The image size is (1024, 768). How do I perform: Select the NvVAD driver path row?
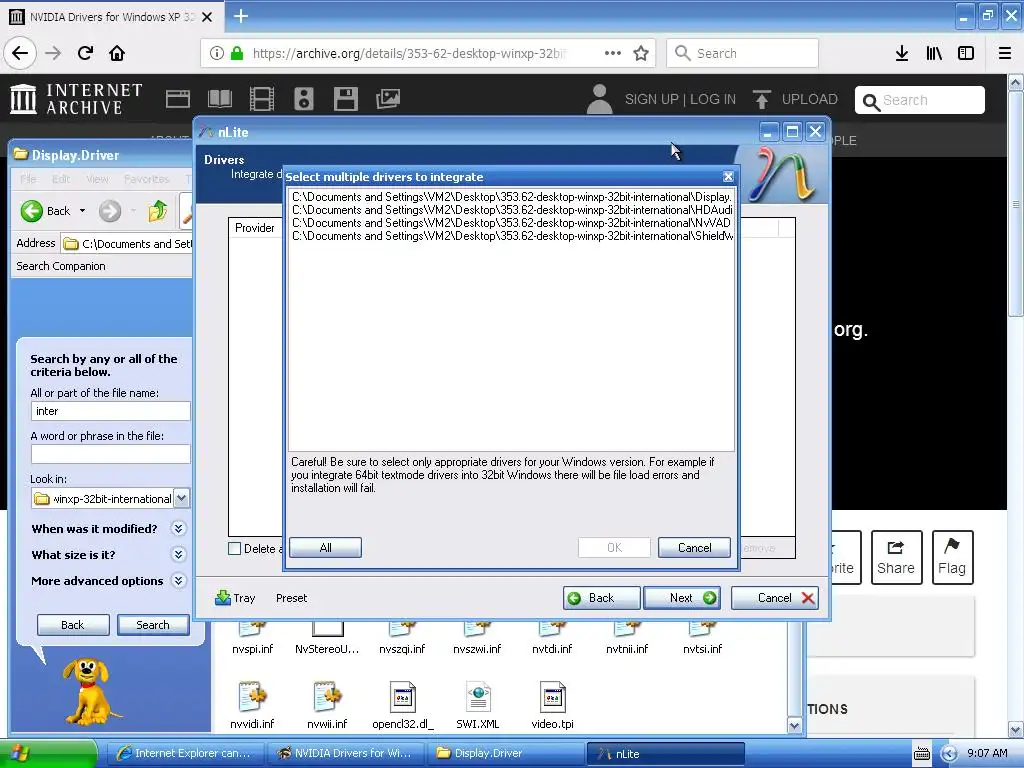click(511, 223)
